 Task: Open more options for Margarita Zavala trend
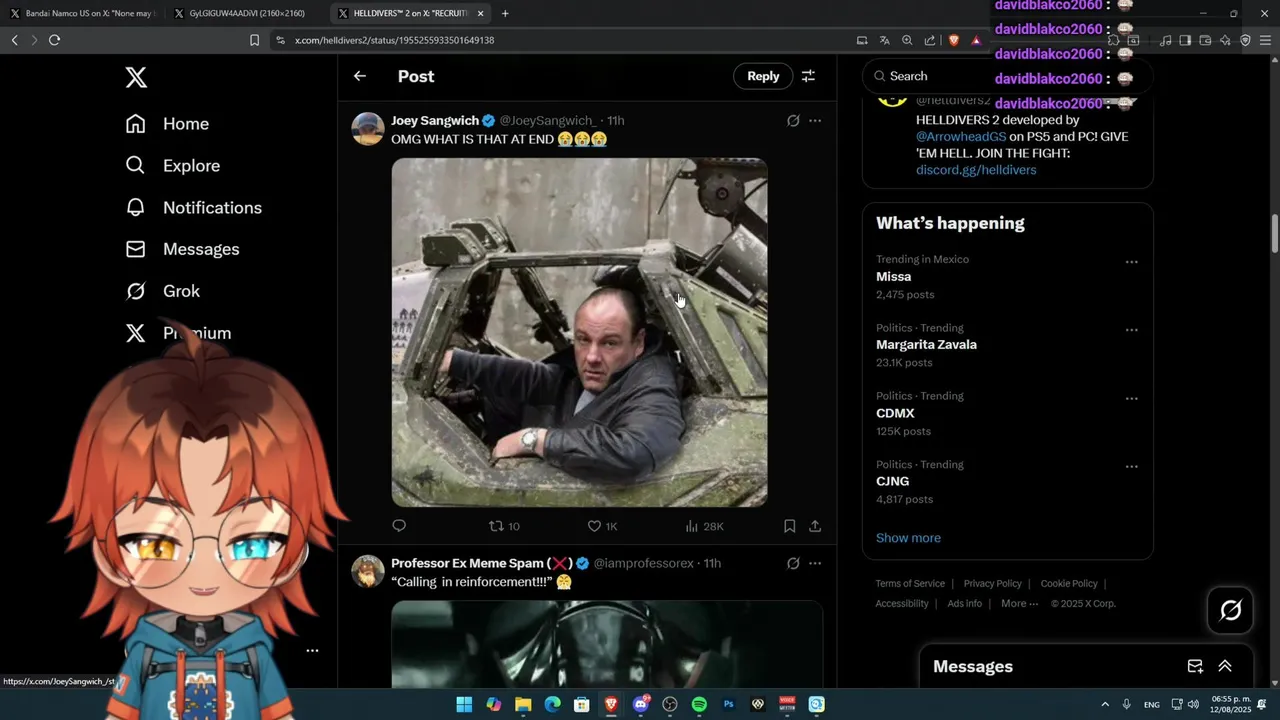pyautogui.click(x=1131, y=330)
